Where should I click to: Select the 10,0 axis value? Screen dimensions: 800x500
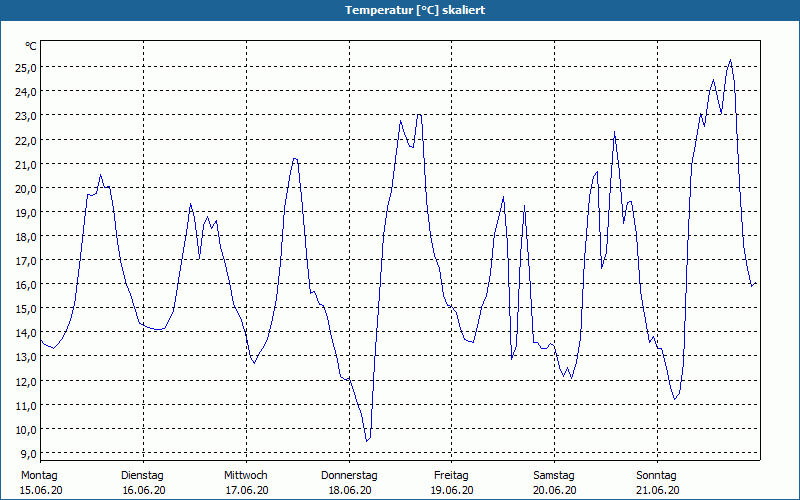coord(26,430)
